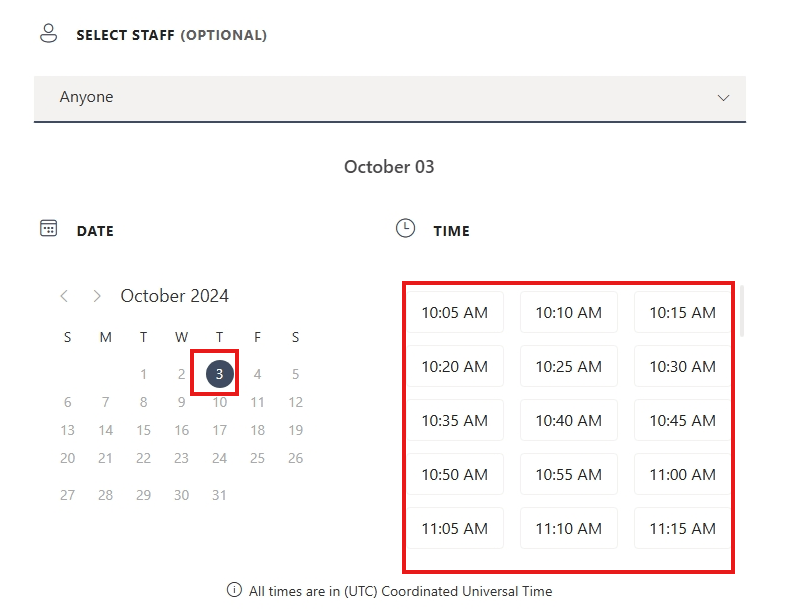Select October 14 on the calendar

105,430
